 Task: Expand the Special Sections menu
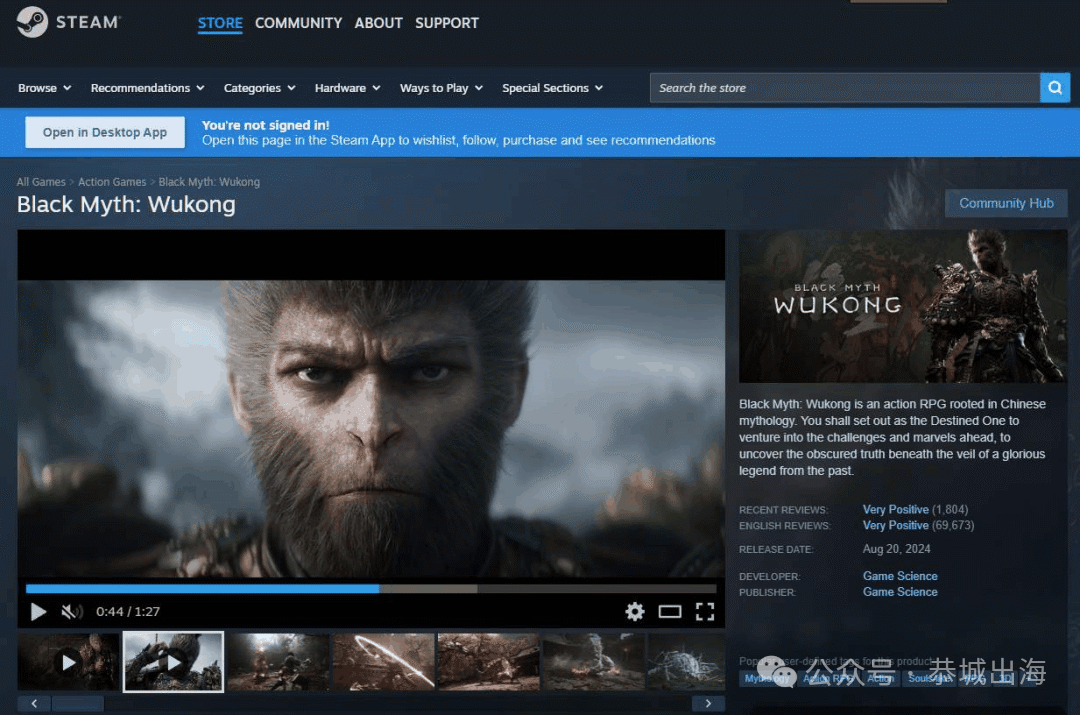point(552,88)
